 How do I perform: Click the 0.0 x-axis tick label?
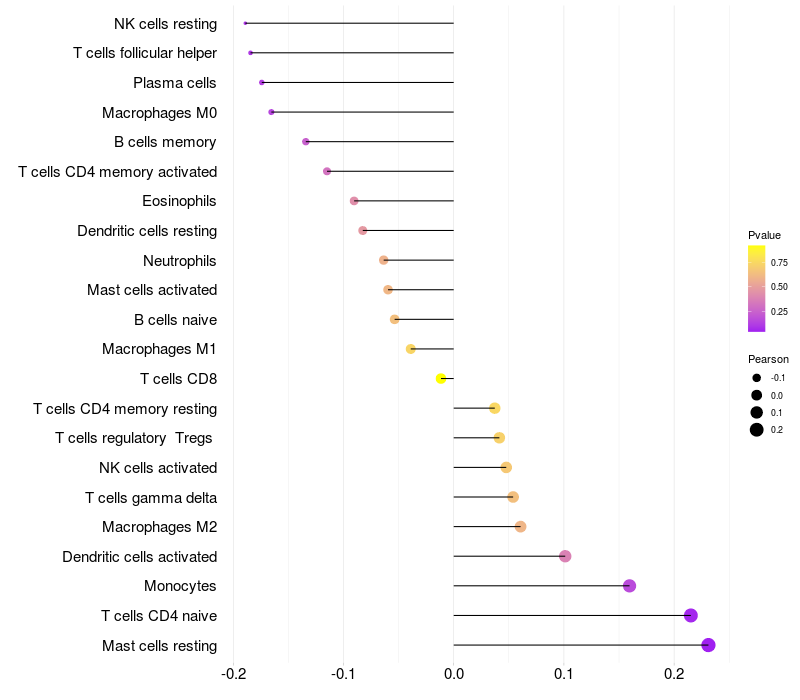[454, 675]
